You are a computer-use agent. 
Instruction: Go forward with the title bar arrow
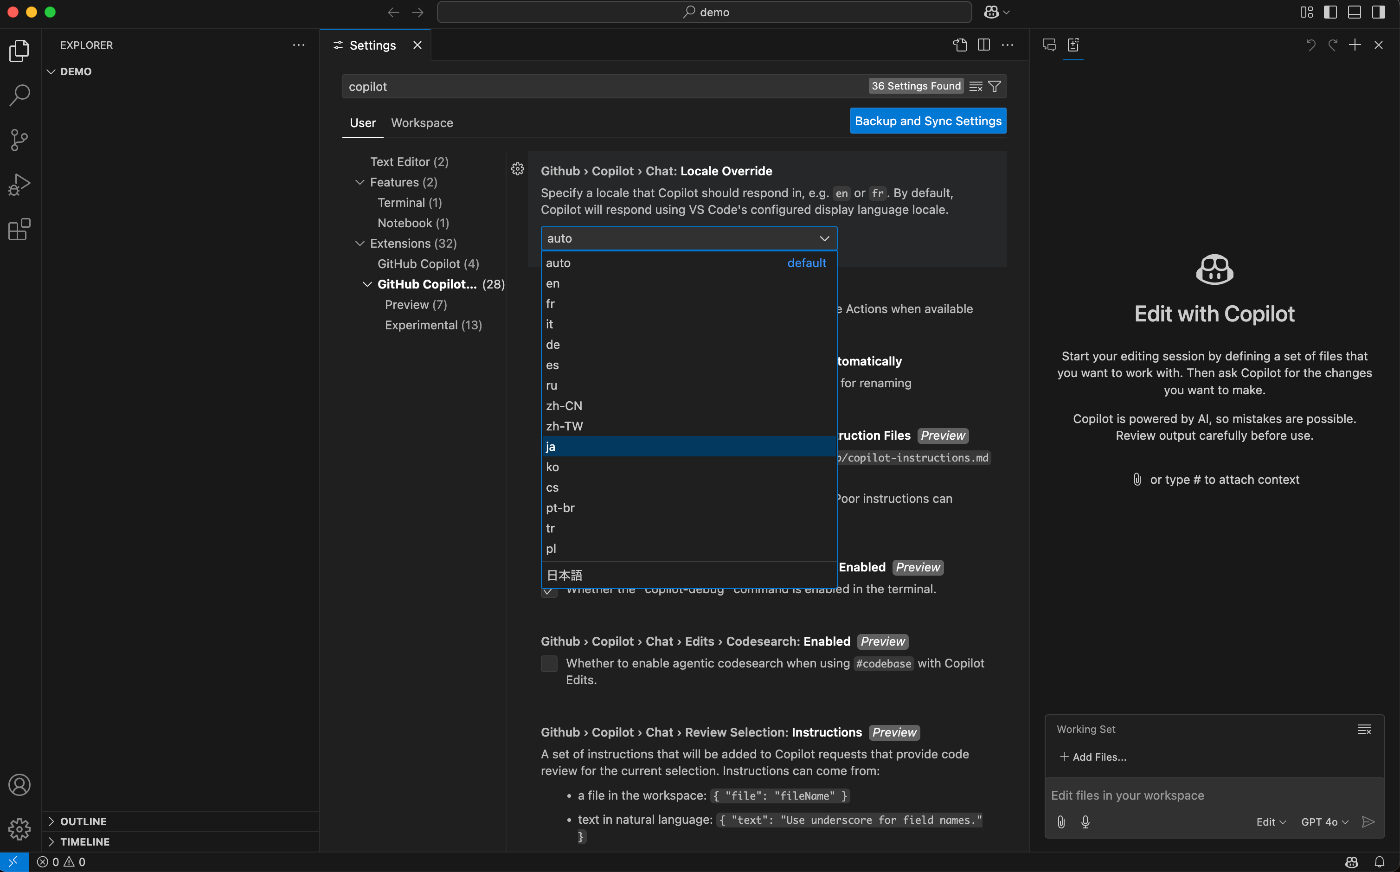click(418, 12)
